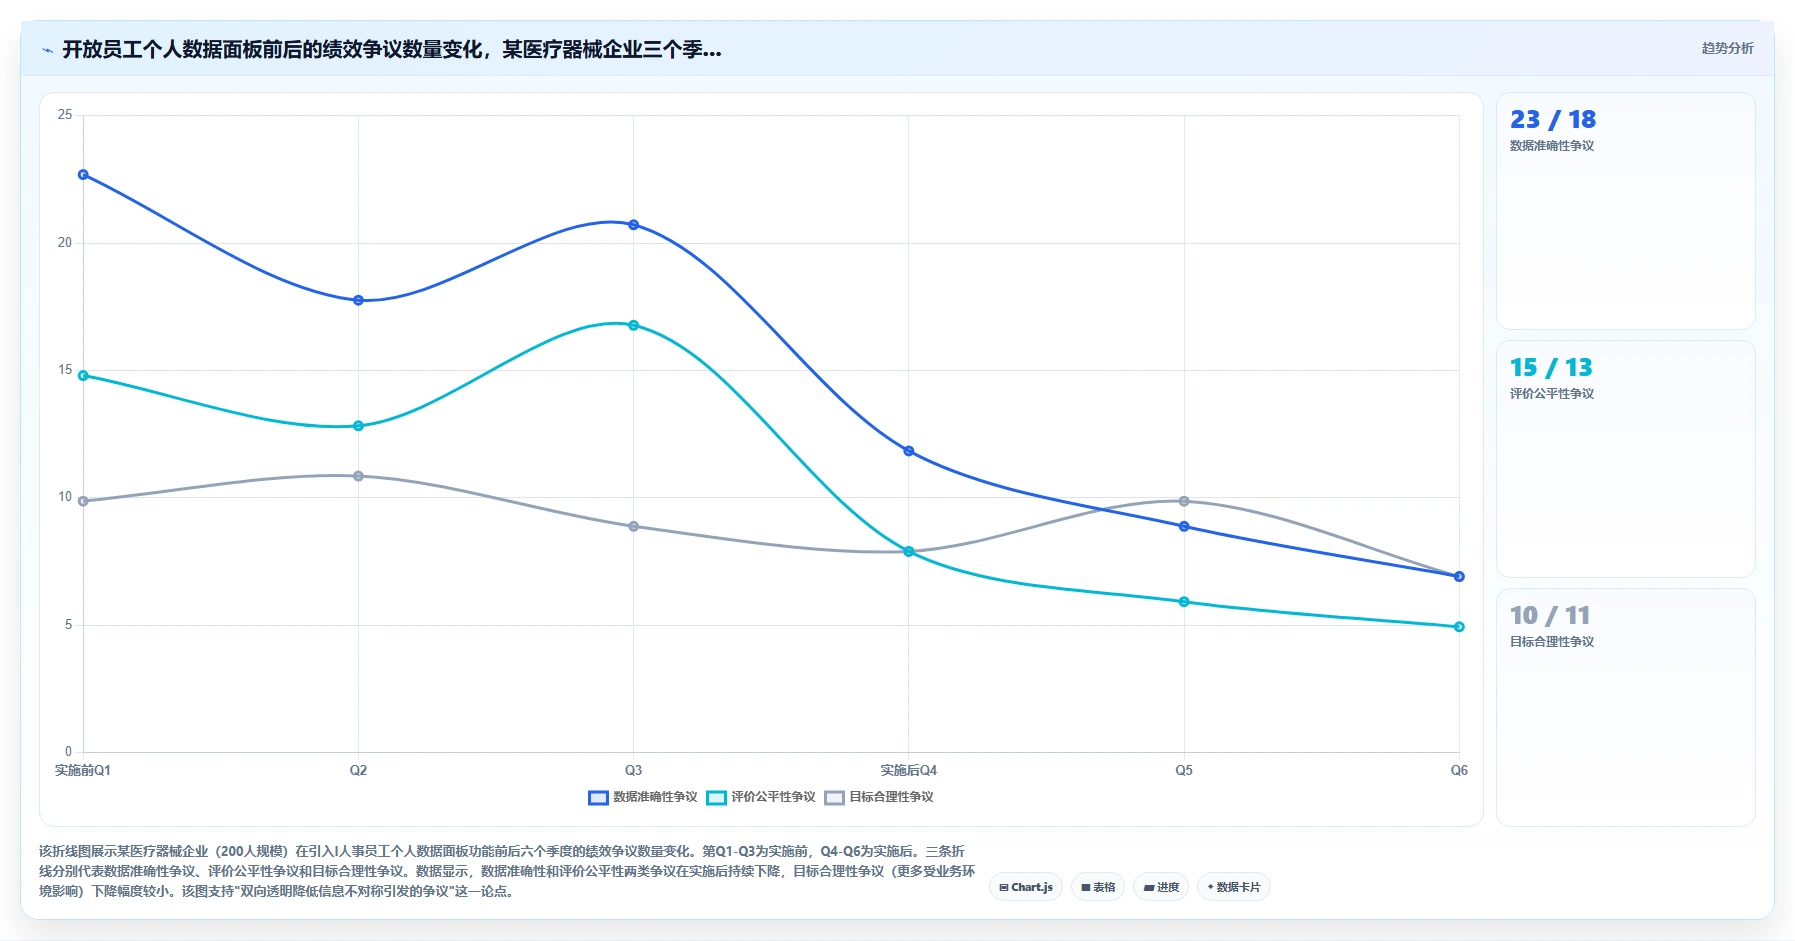Image resolution: width=1795 pixels, height=941 pixels.
Task: Open the 15 / 13 评价公平性争议 stat card
Action: point(1625,459)
